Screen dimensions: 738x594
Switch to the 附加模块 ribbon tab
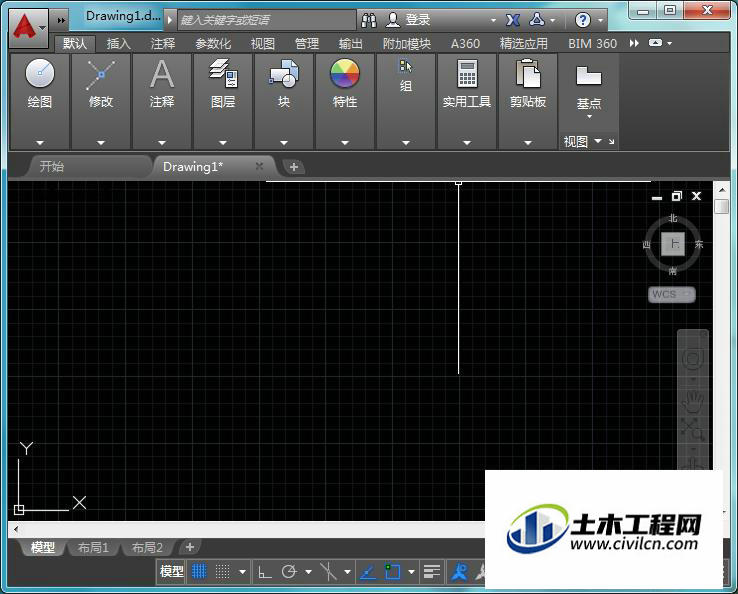pos(407,44)
